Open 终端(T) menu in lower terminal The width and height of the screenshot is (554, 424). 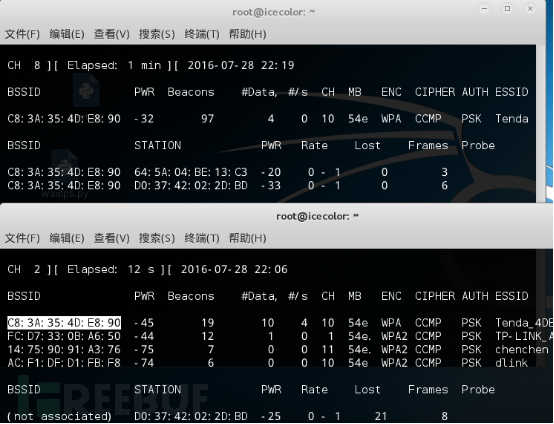point(202,238)
